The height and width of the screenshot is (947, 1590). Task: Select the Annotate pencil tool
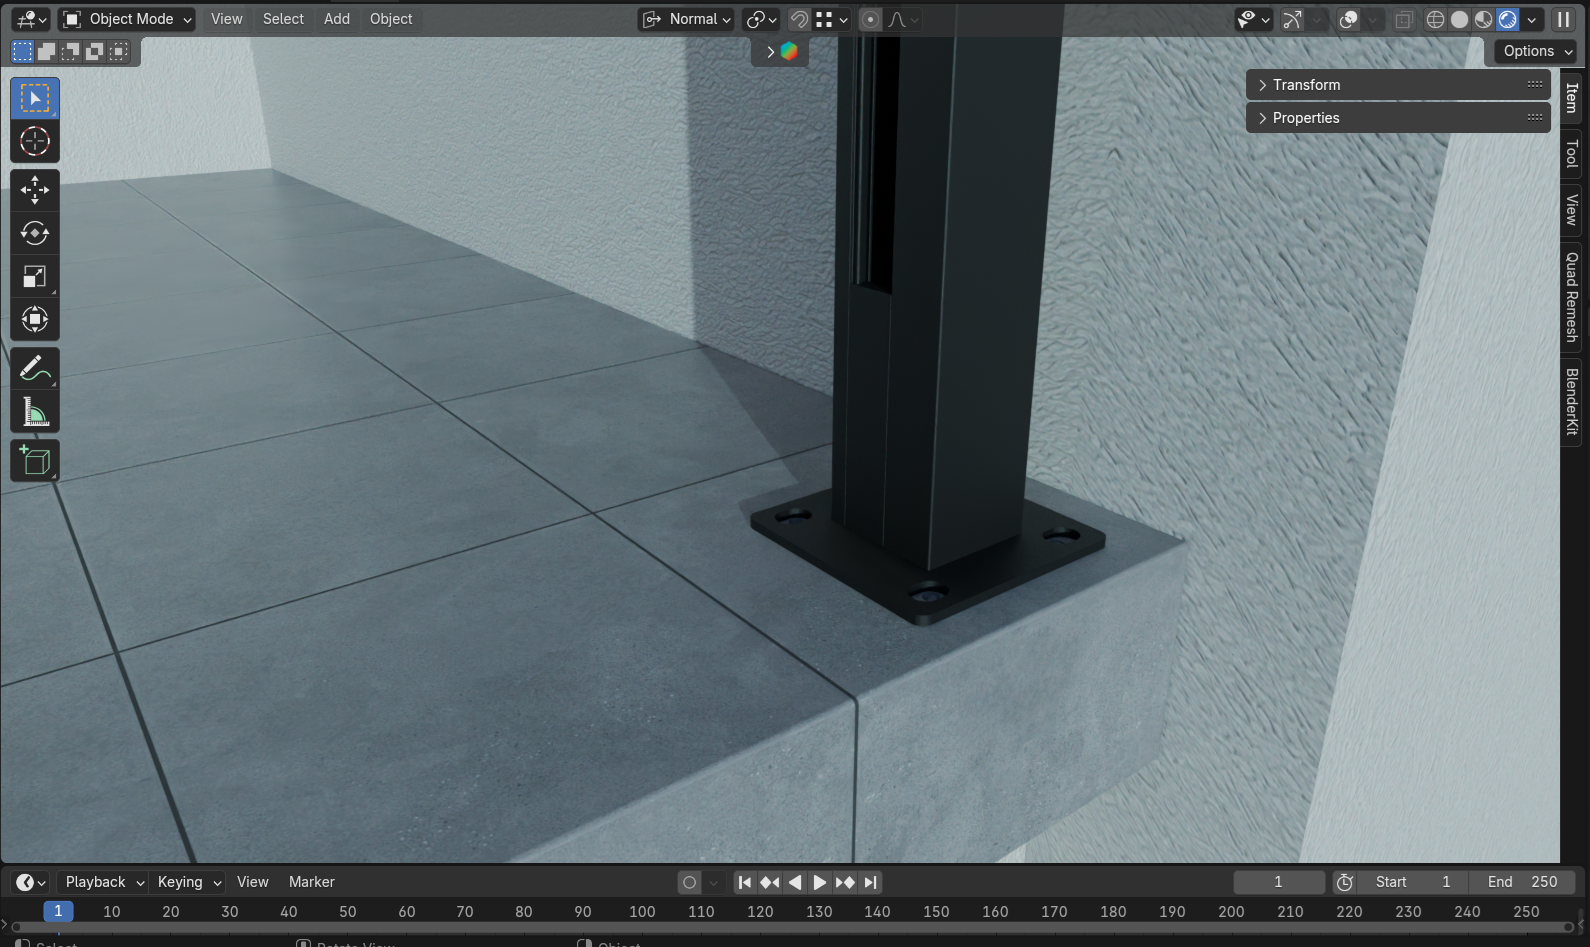pyautogui.click(x=35, y=369)
